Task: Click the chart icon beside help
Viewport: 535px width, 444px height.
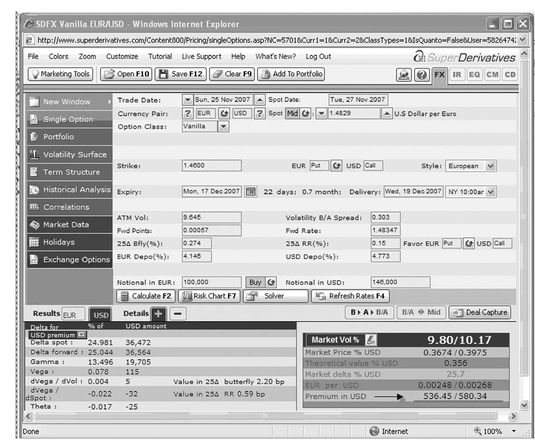Action: pos(404,75)
